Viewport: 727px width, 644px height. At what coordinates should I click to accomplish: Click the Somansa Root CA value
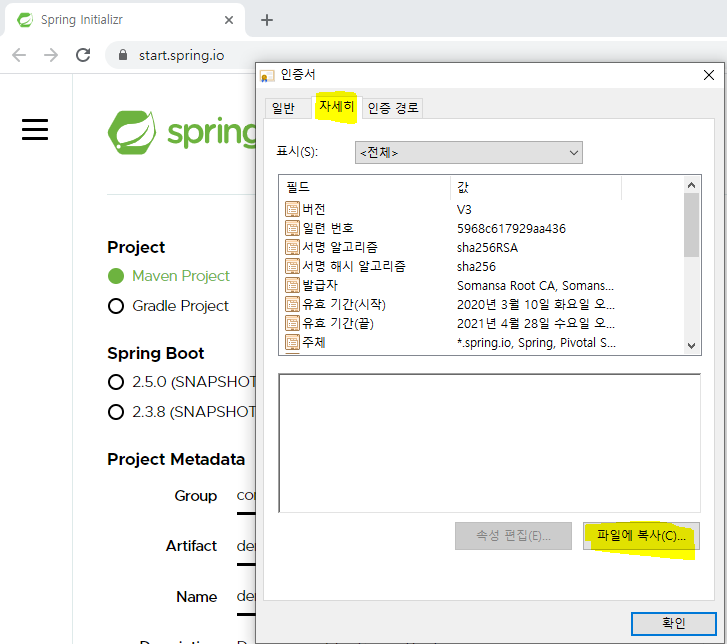pos(536,286)
